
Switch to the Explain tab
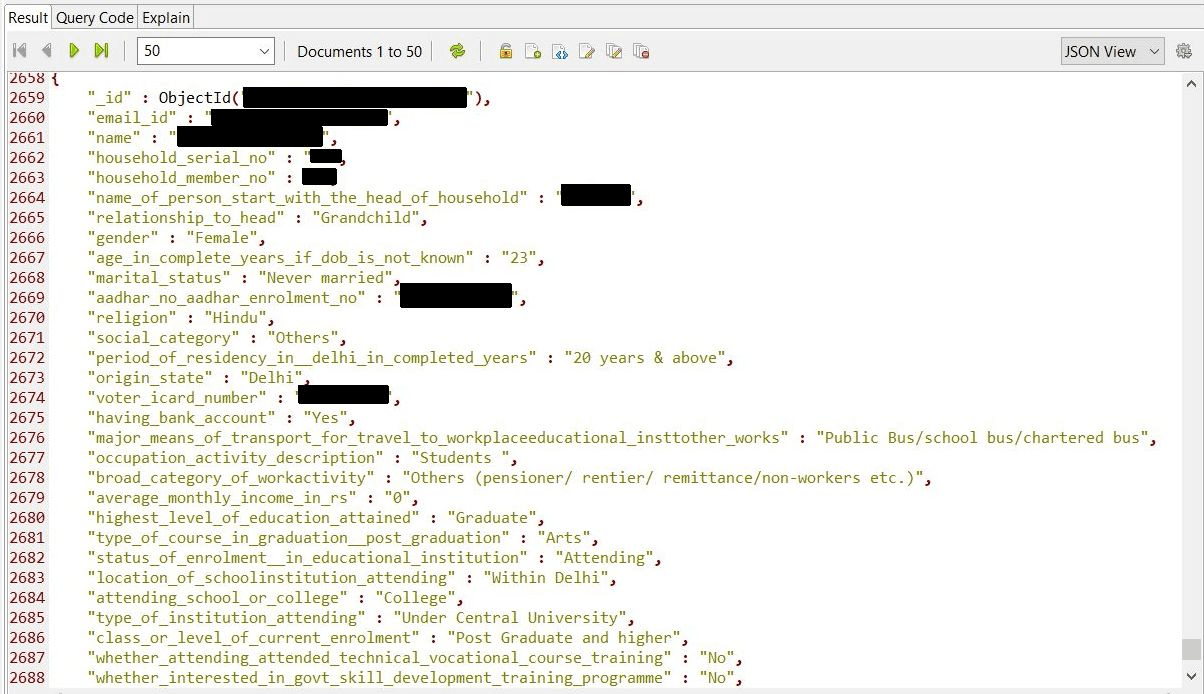point(164,18)
